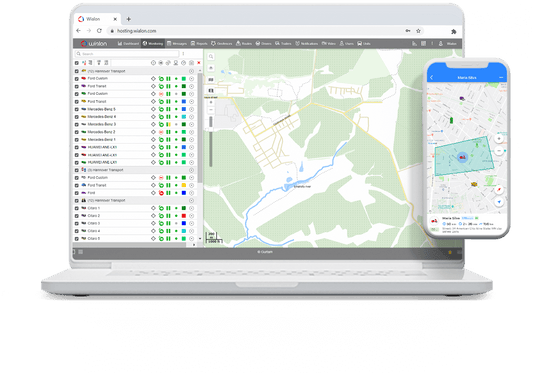Select the Citaro 3 unit name
This screenshot has width=533, height=373.
[93, 223]
